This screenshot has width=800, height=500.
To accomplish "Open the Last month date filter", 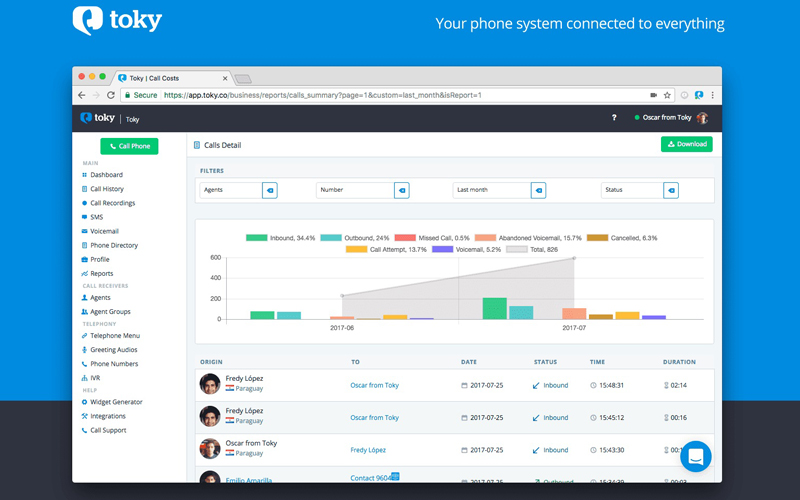I will point(491,190).
